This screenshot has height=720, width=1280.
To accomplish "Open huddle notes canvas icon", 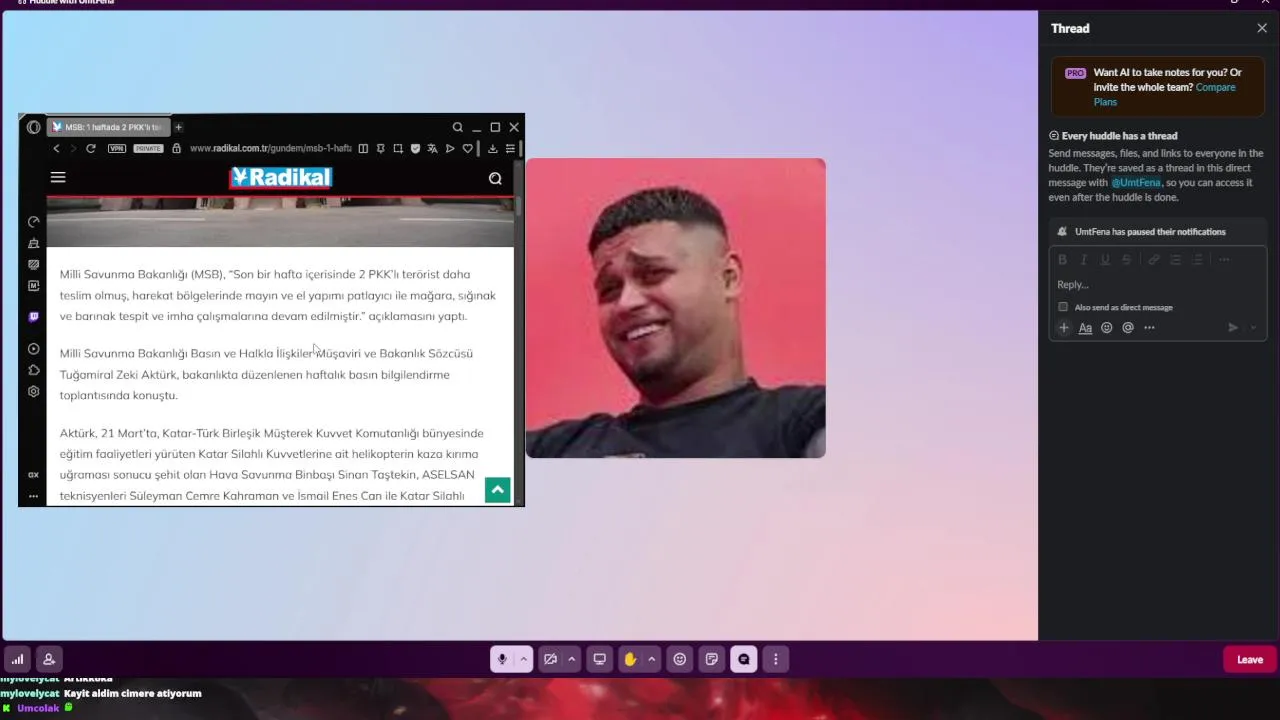I will pos(712,659).
